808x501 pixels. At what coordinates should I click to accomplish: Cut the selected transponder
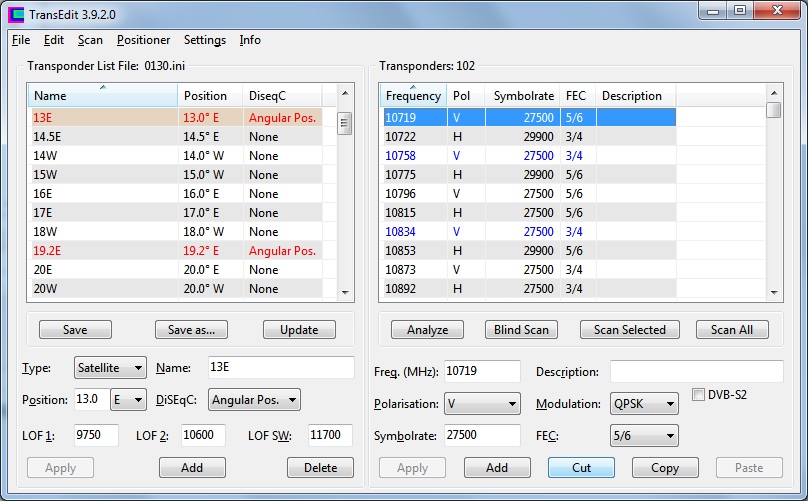coord(581,467)
